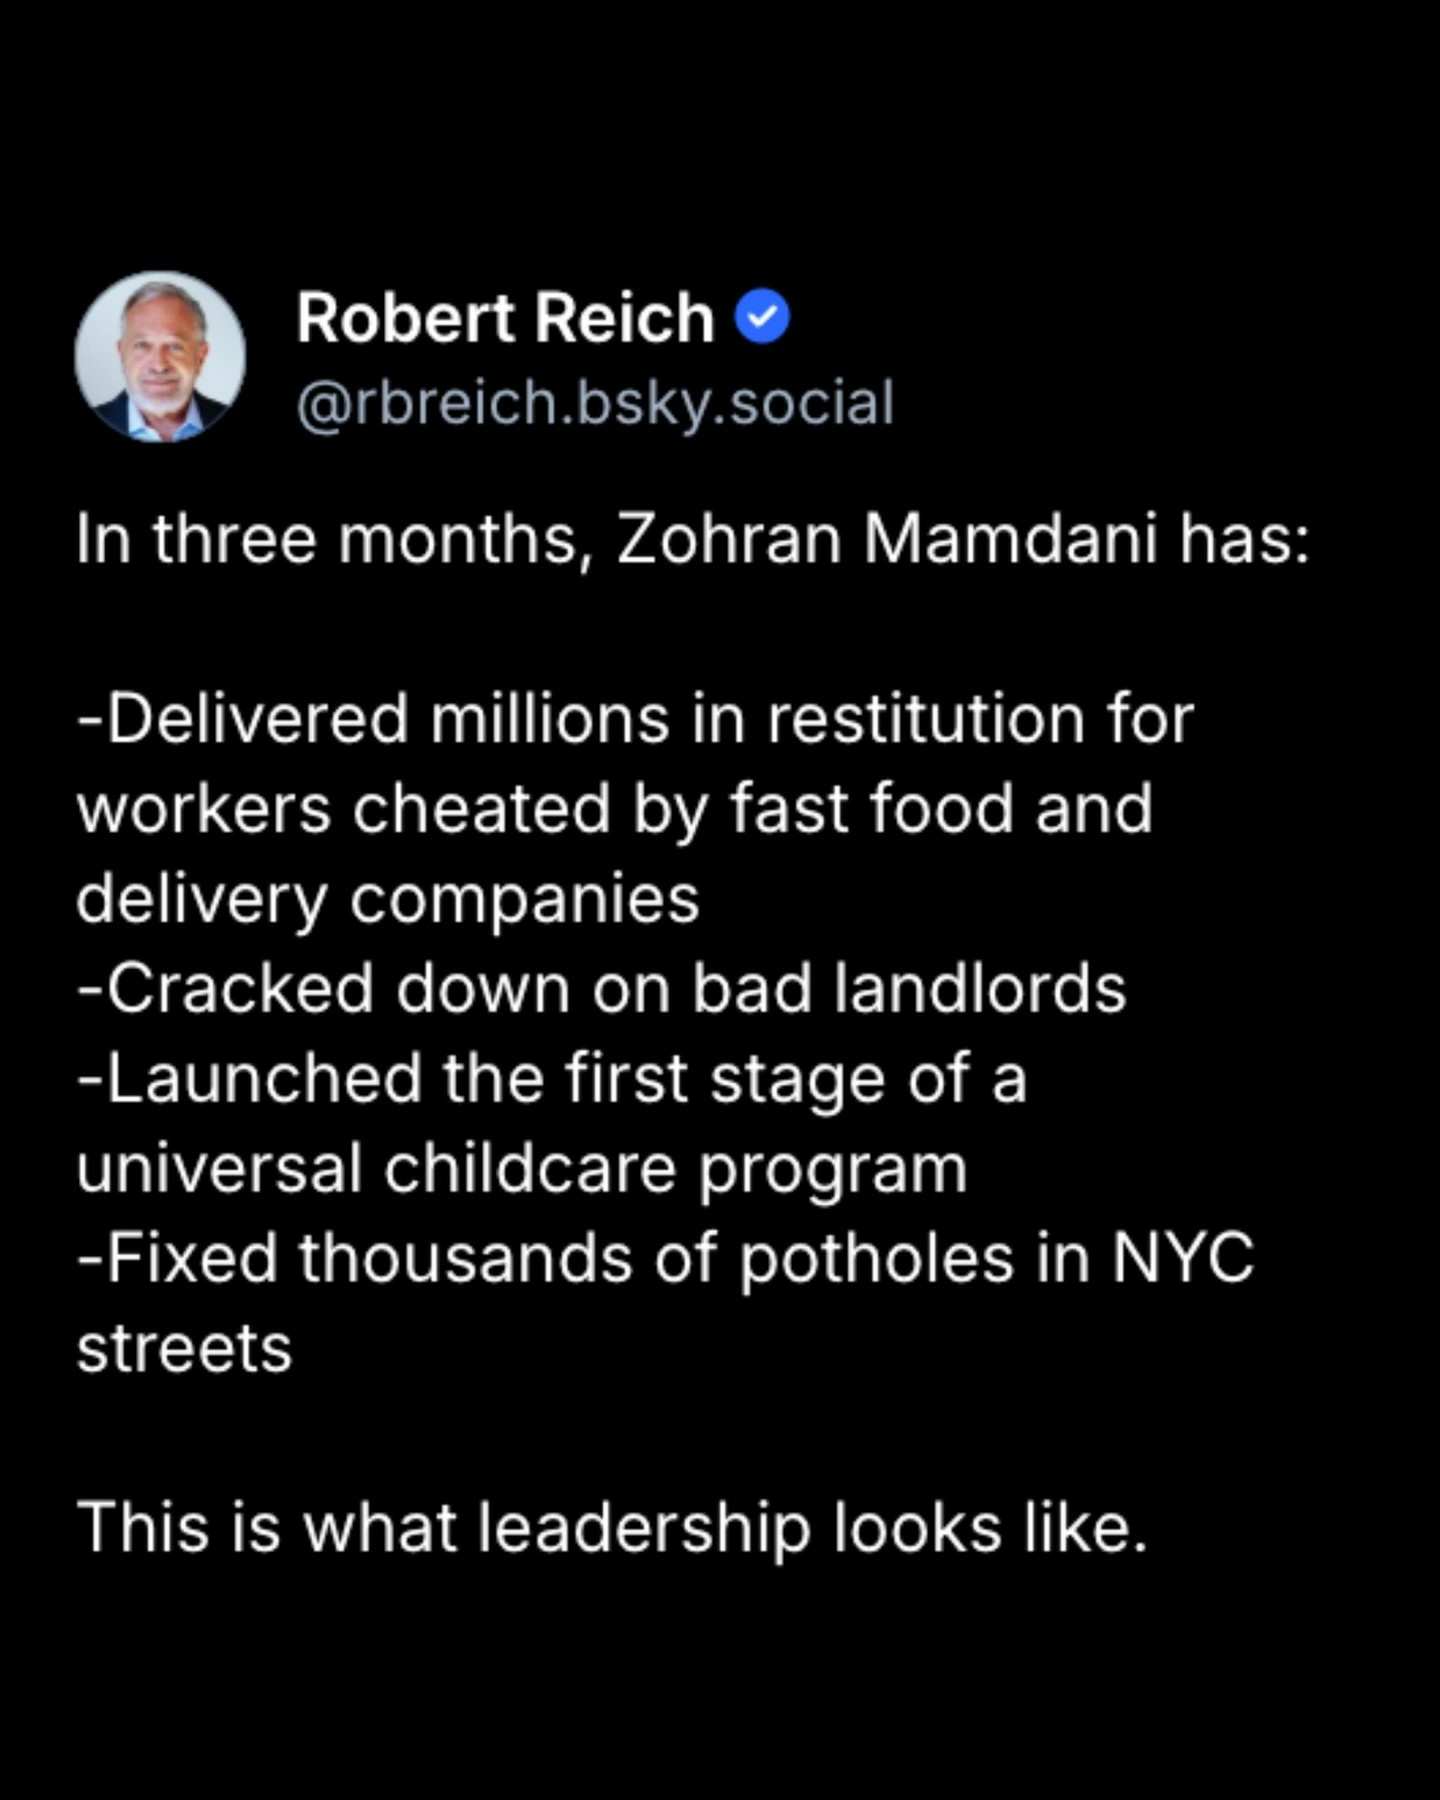Click the "Delivered millions in restitution for" line
This screenshot has height=1800, width=1440.
(636, 719)
